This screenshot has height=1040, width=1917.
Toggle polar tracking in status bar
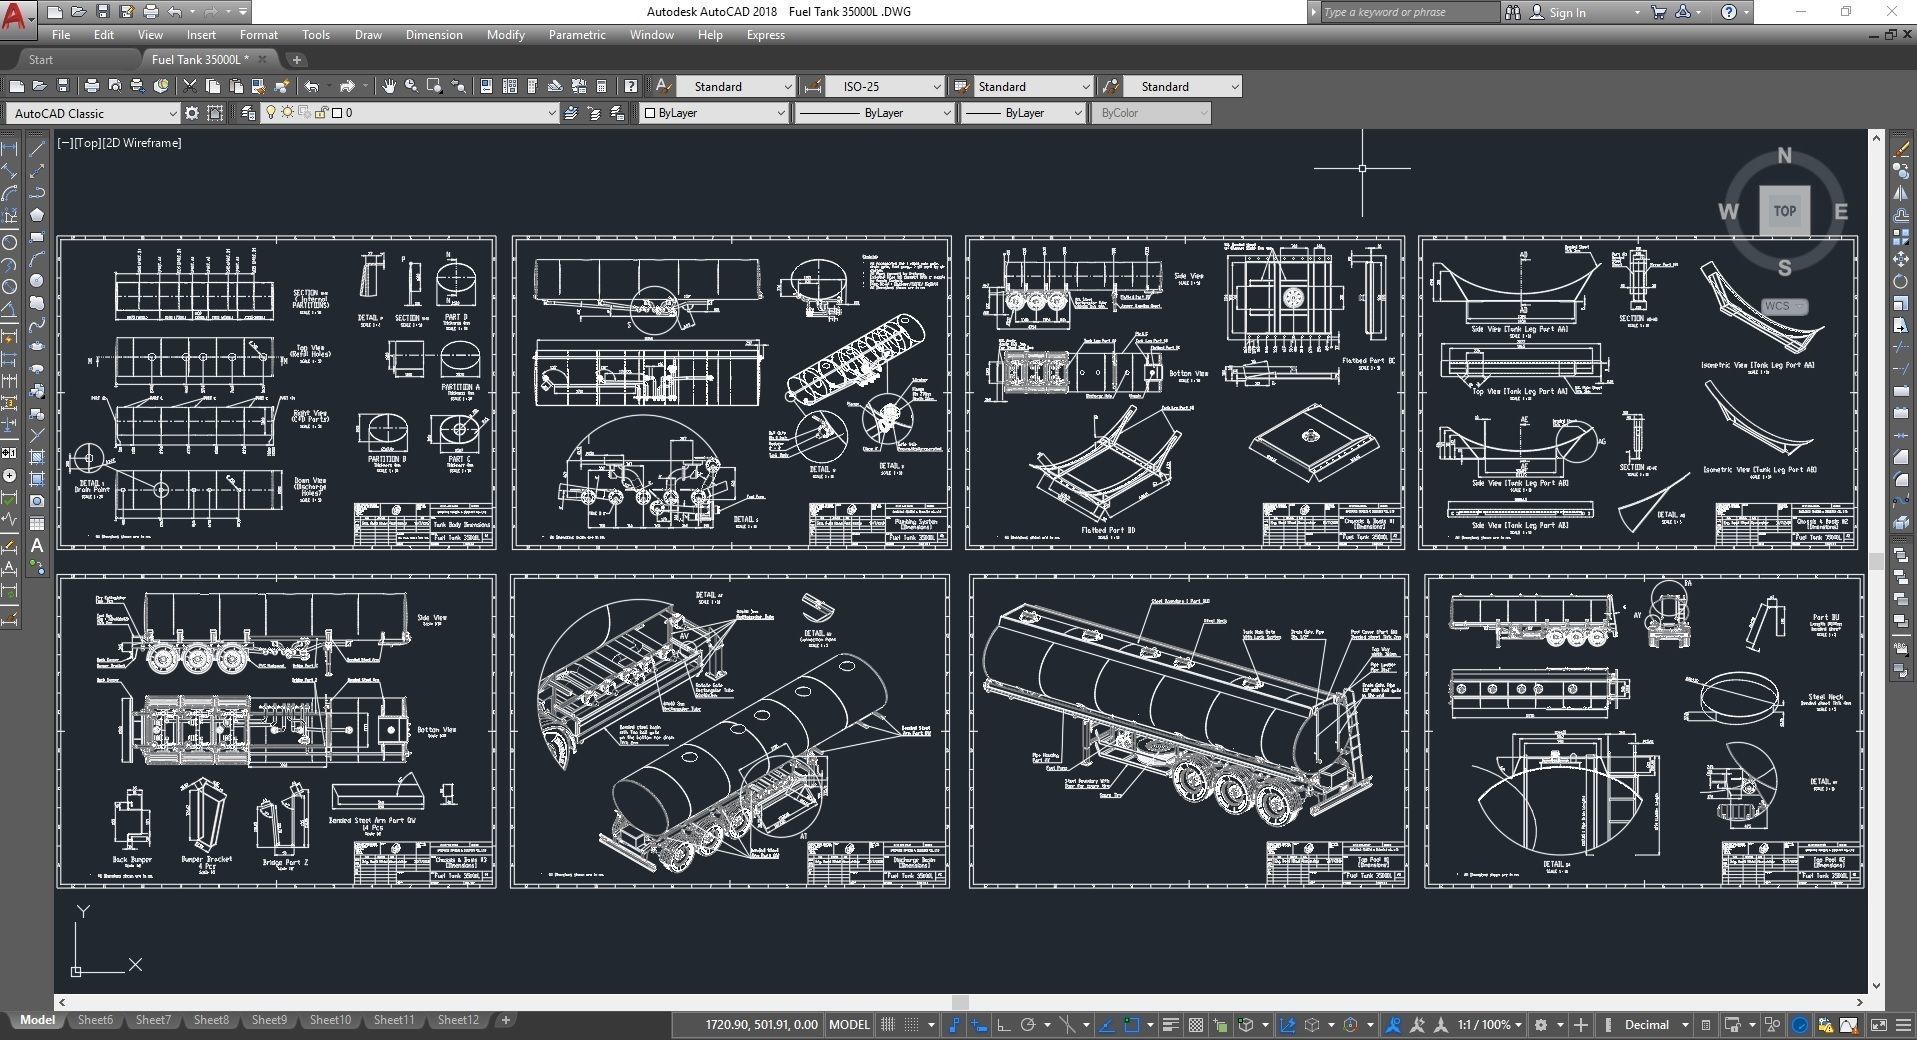pyautogui.click(x=1027, y=1025)
